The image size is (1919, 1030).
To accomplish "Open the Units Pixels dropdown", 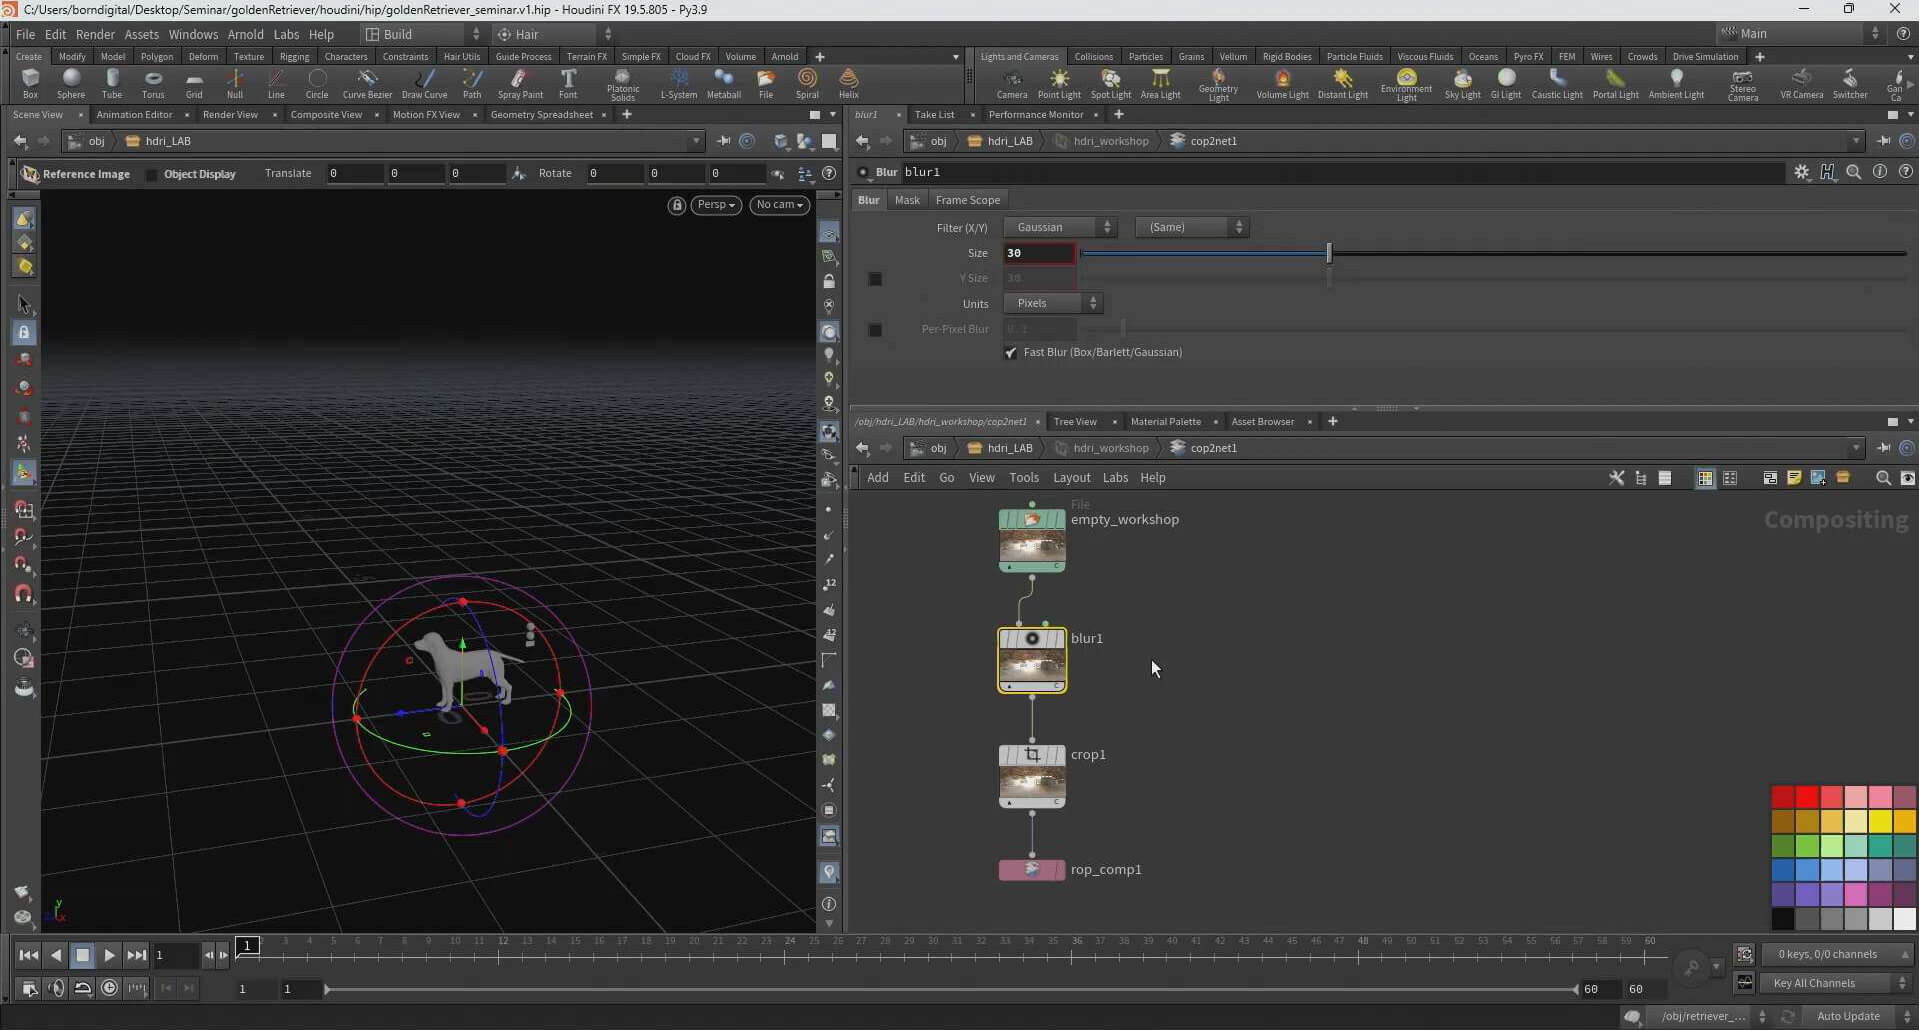I will [1052, 304].
